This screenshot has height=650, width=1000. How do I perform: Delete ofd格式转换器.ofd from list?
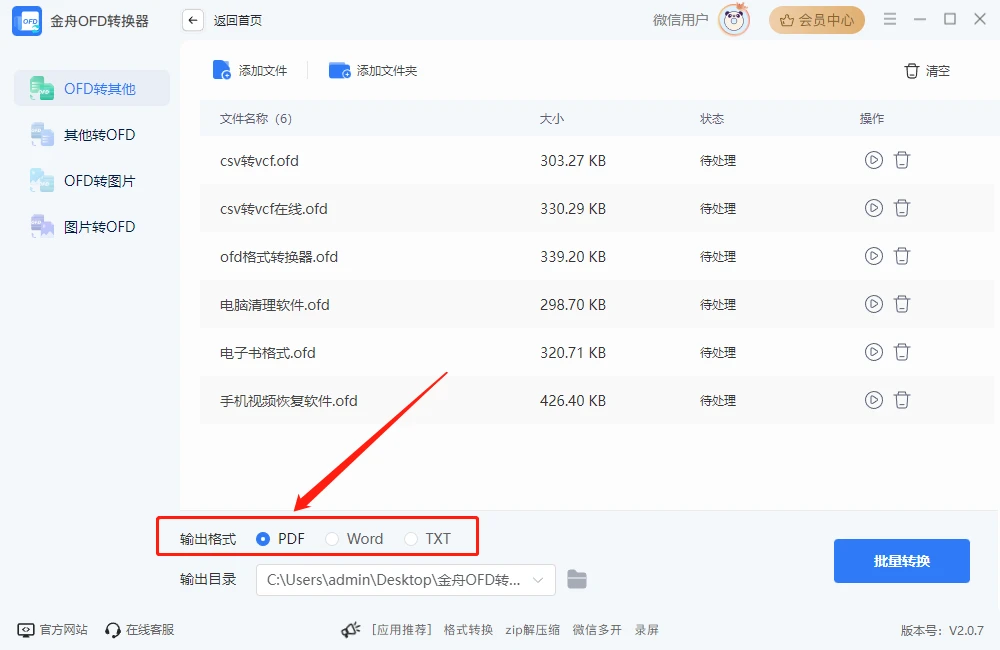coord(901,256)
